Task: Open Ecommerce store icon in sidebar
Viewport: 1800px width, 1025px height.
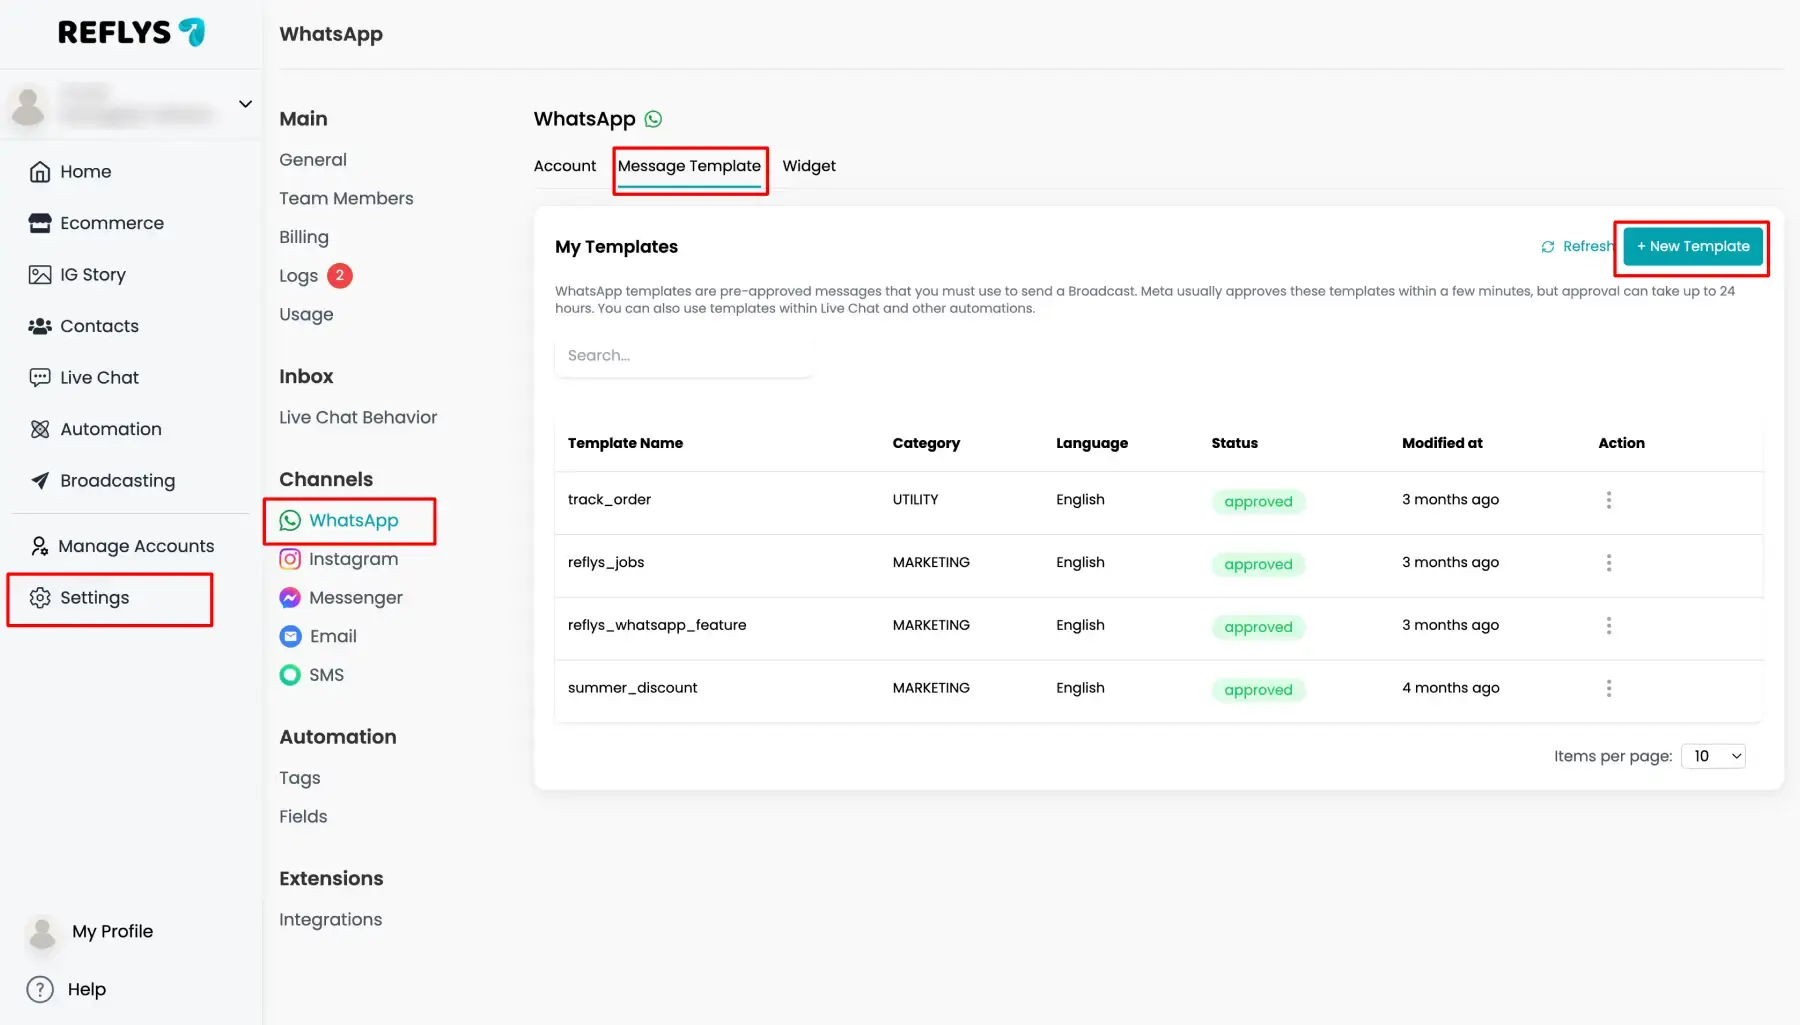Action: (x=40, y=223)
